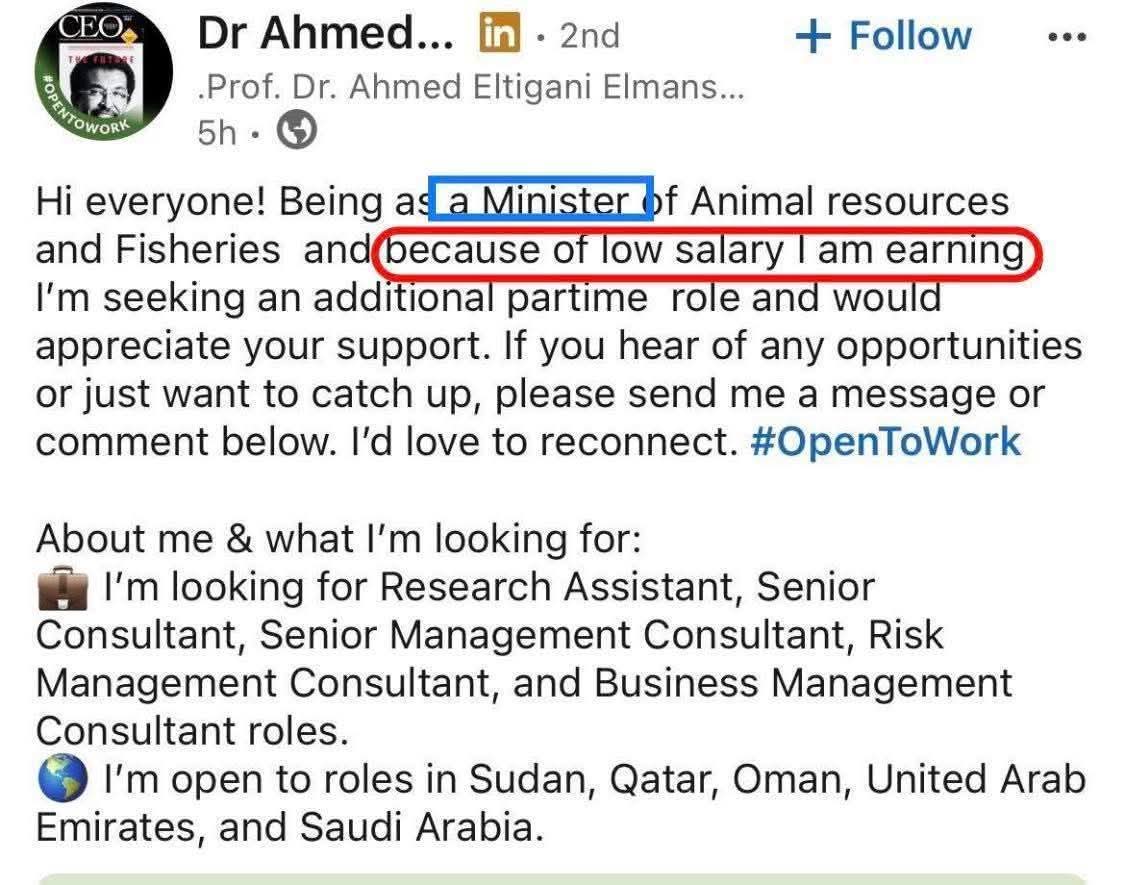Click the red-circled 'because of low salary' phrase
This screenshot has width=1125, height=885.
(706, 250)
